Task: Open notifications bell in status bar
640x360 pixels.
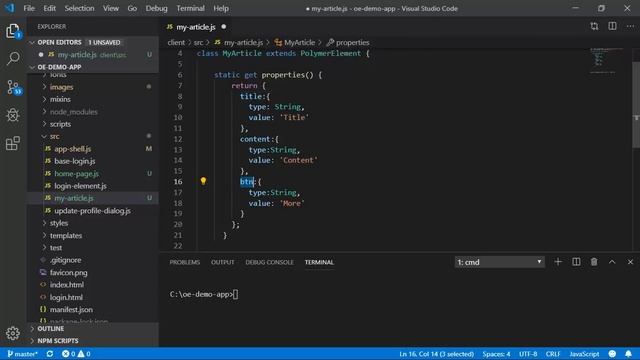Action: (x=629, y=354)
